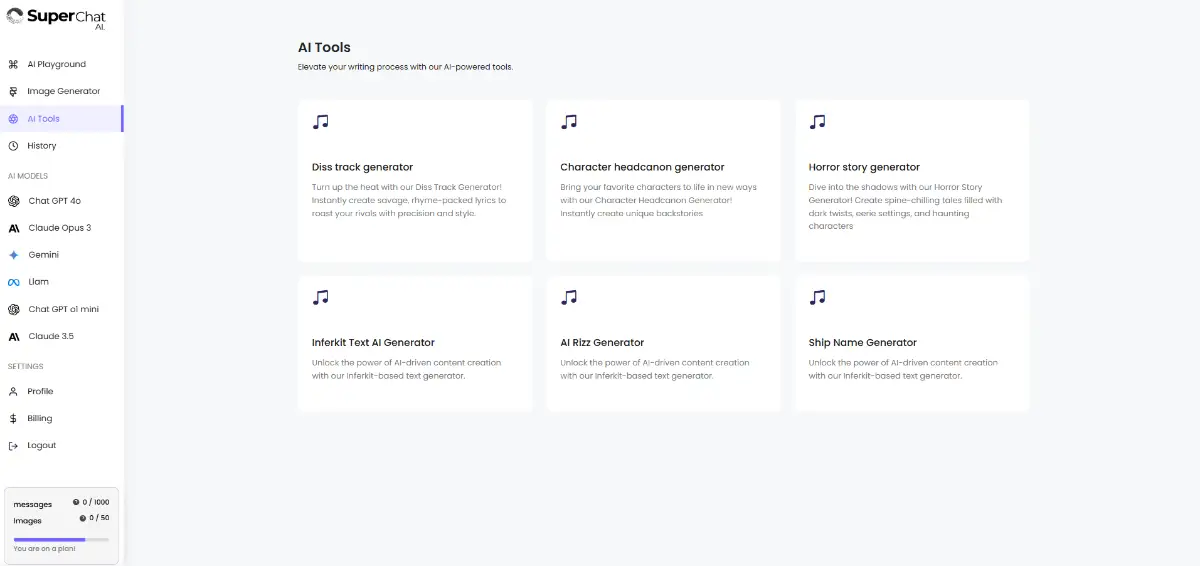Switch to Claude 3.5 model
The image size is (1200, 566).
click(51, 336)
